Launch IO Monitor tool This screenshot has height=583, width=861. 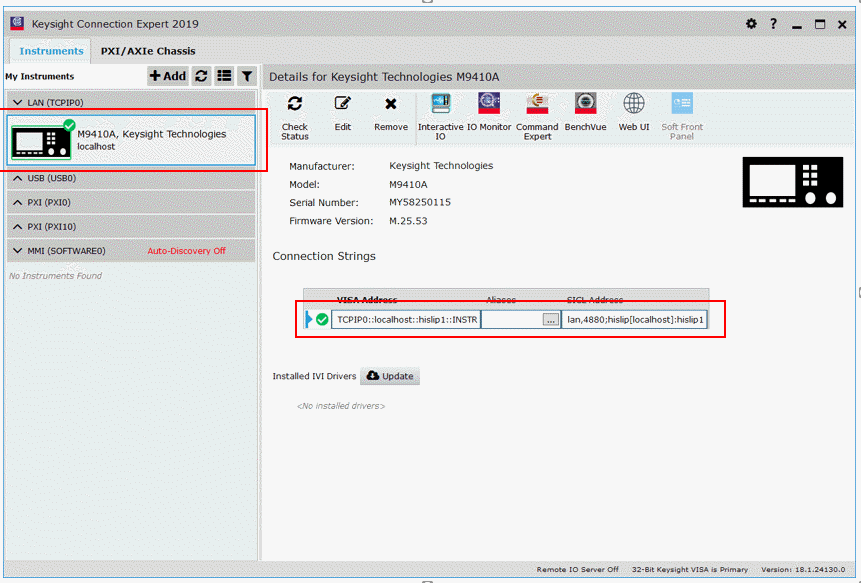pos(489,104)
